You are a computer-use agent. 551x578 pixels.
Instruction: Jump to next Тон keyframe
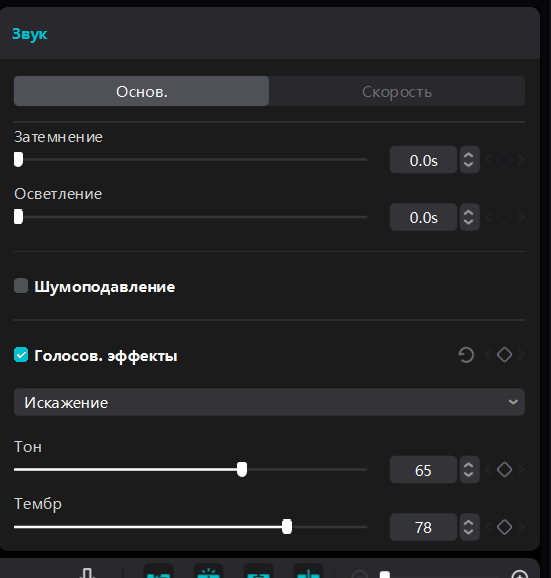pyautogui.click(x=521, y=470)
